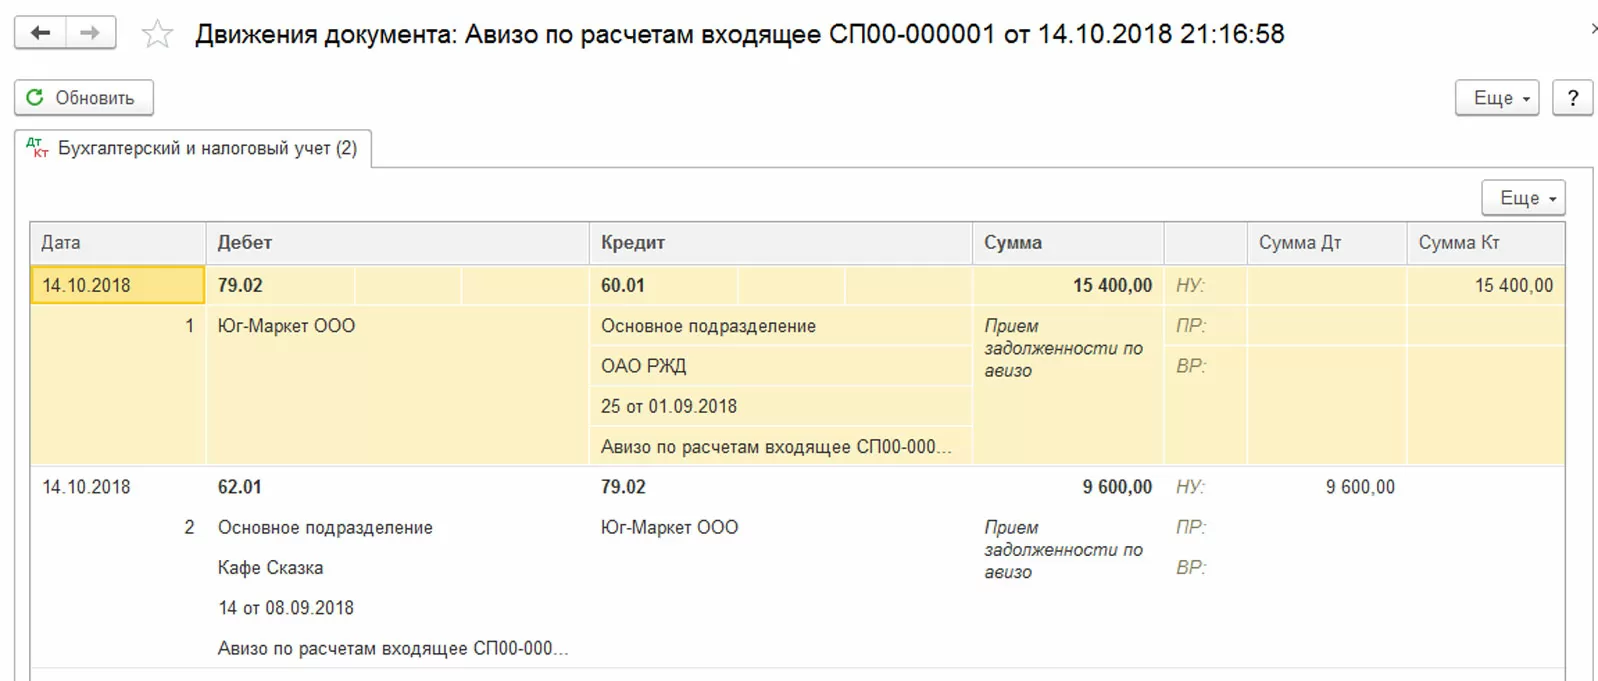
Task: Open the top Еще dropdown menu
Action: click(1496, 98)
